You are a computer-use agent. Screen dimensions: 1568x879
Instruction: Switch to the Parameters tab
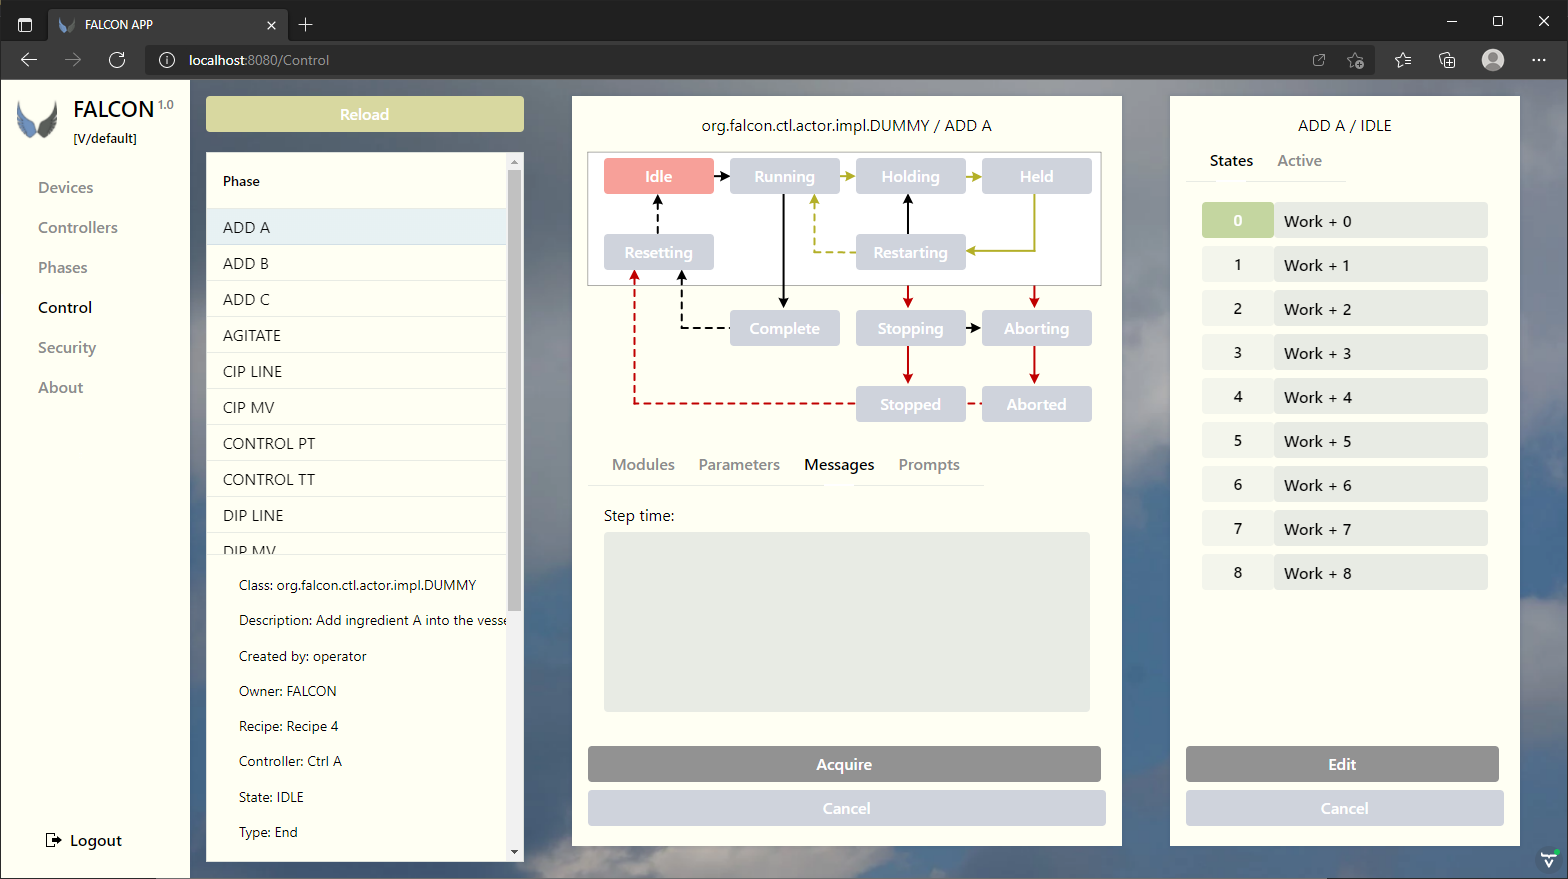(x=739, y=465)
